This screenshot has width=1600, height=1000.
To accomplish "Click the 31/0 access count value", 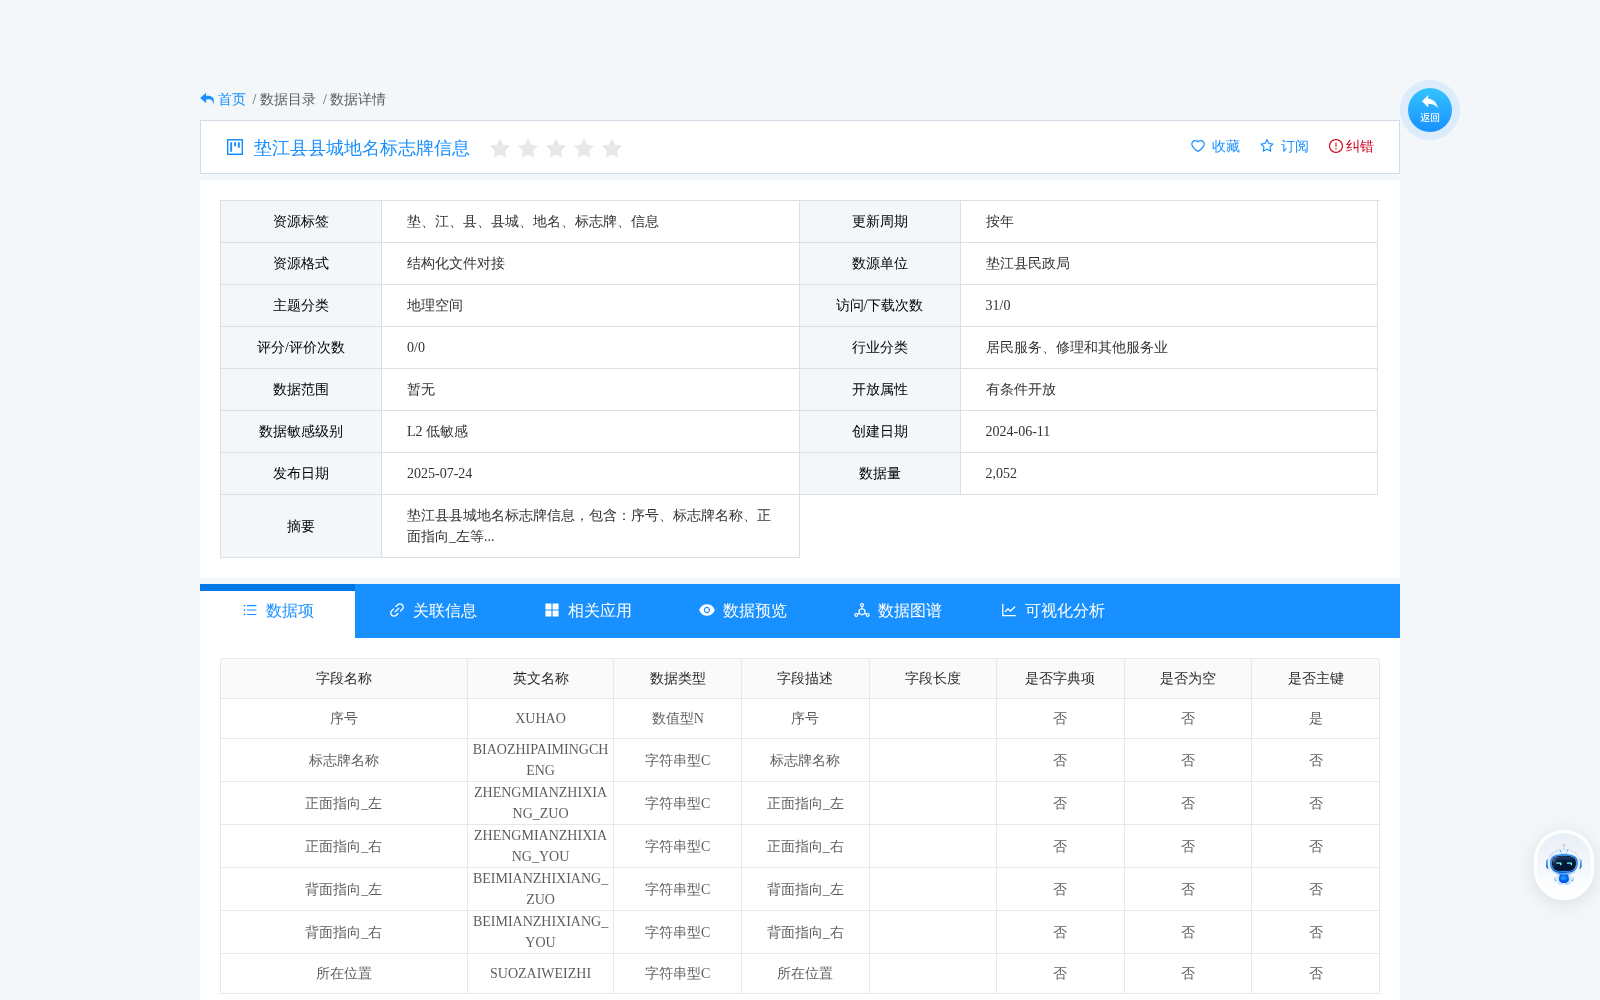I will 998,305.
